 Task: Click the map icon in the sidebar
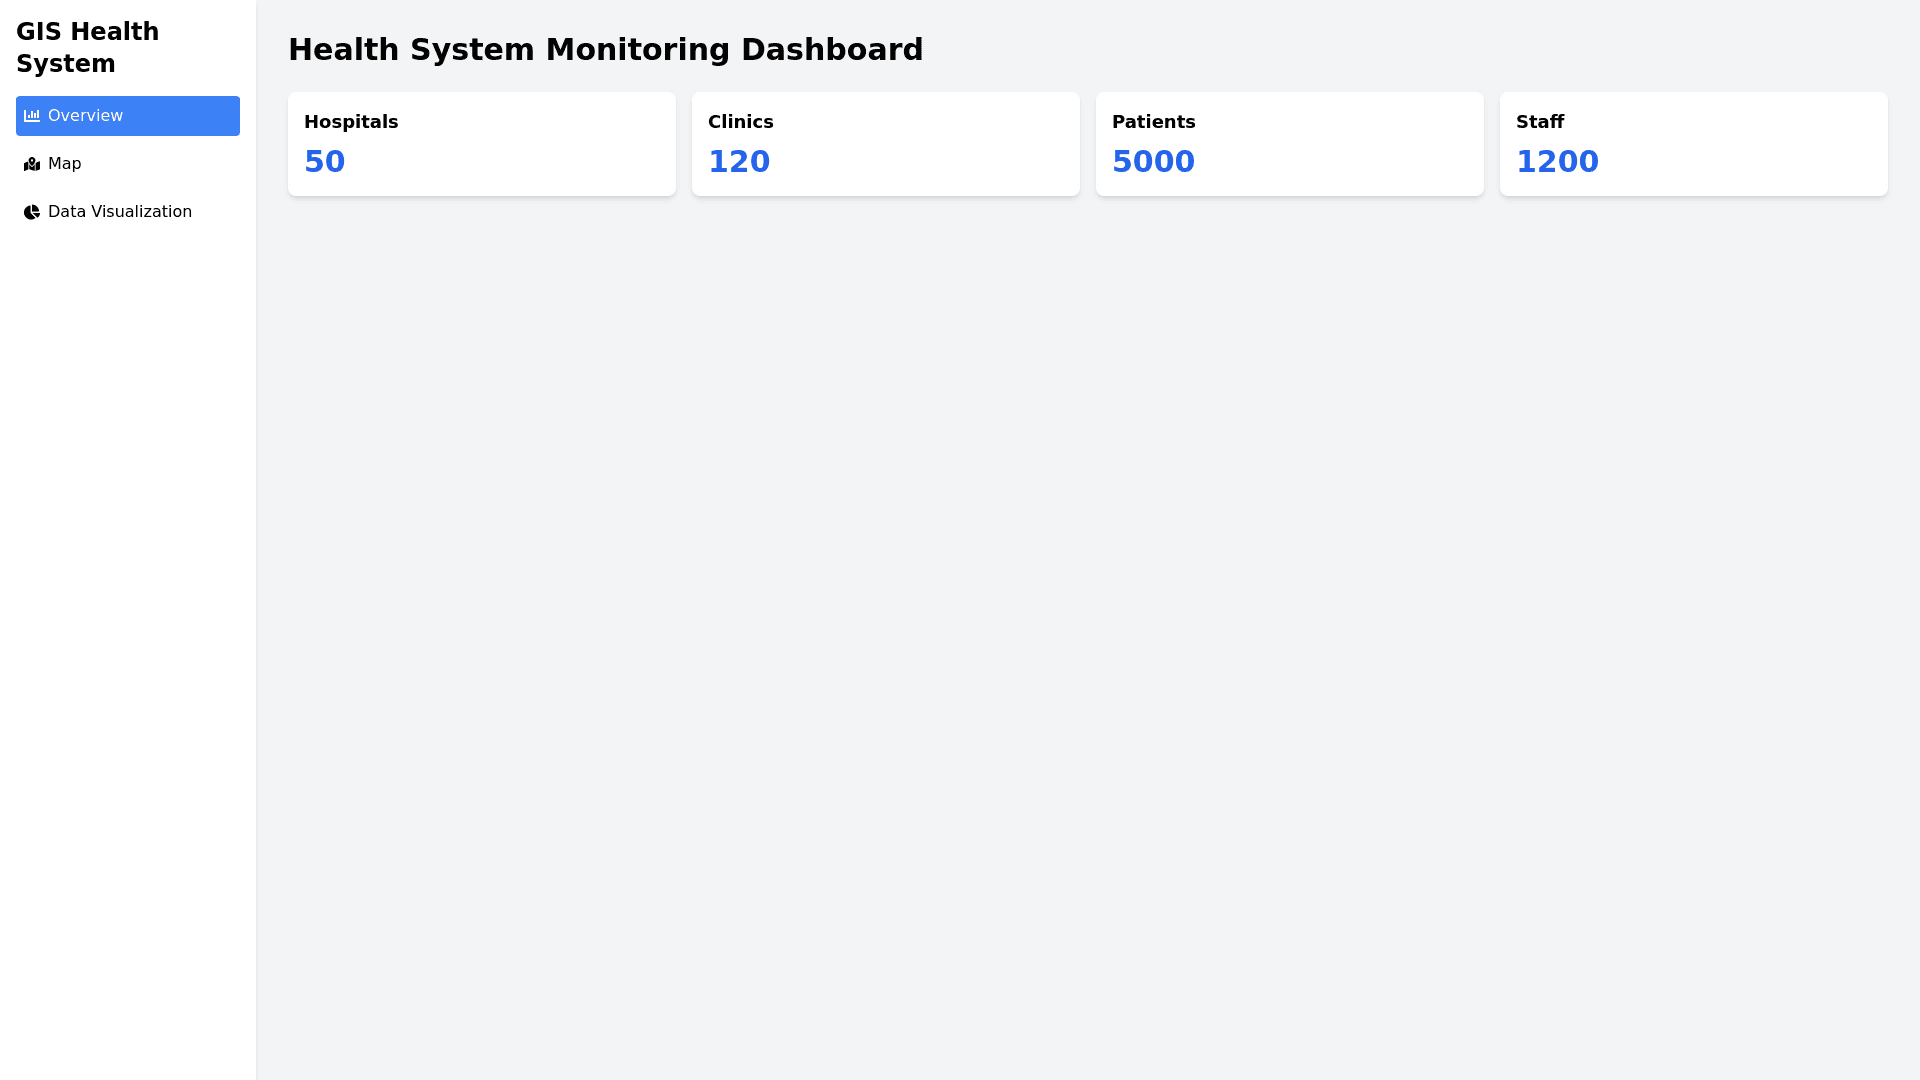(32, 164)
